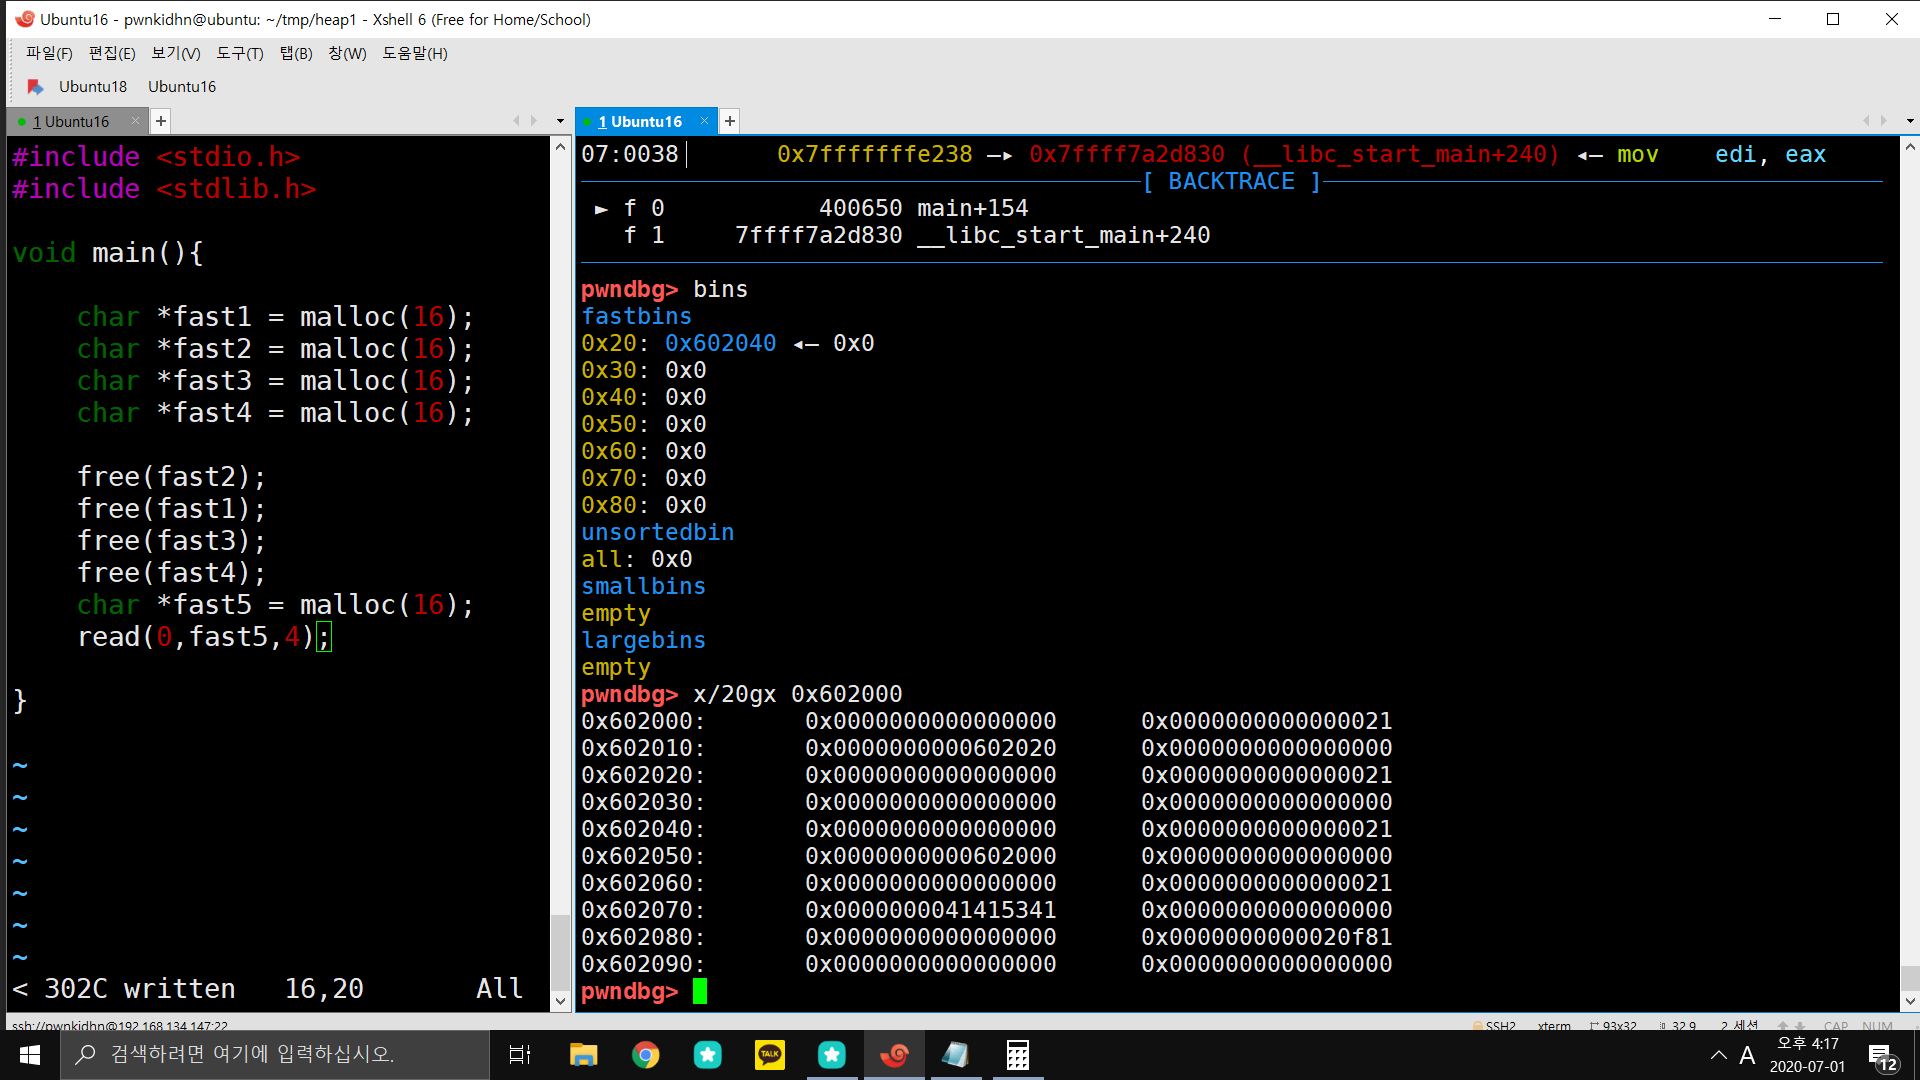Image resolution: width=1920 pixels, height=1080 pixels.
Task: Click right pane scrollbar up arrow
Action: [x=1909, y=147]
